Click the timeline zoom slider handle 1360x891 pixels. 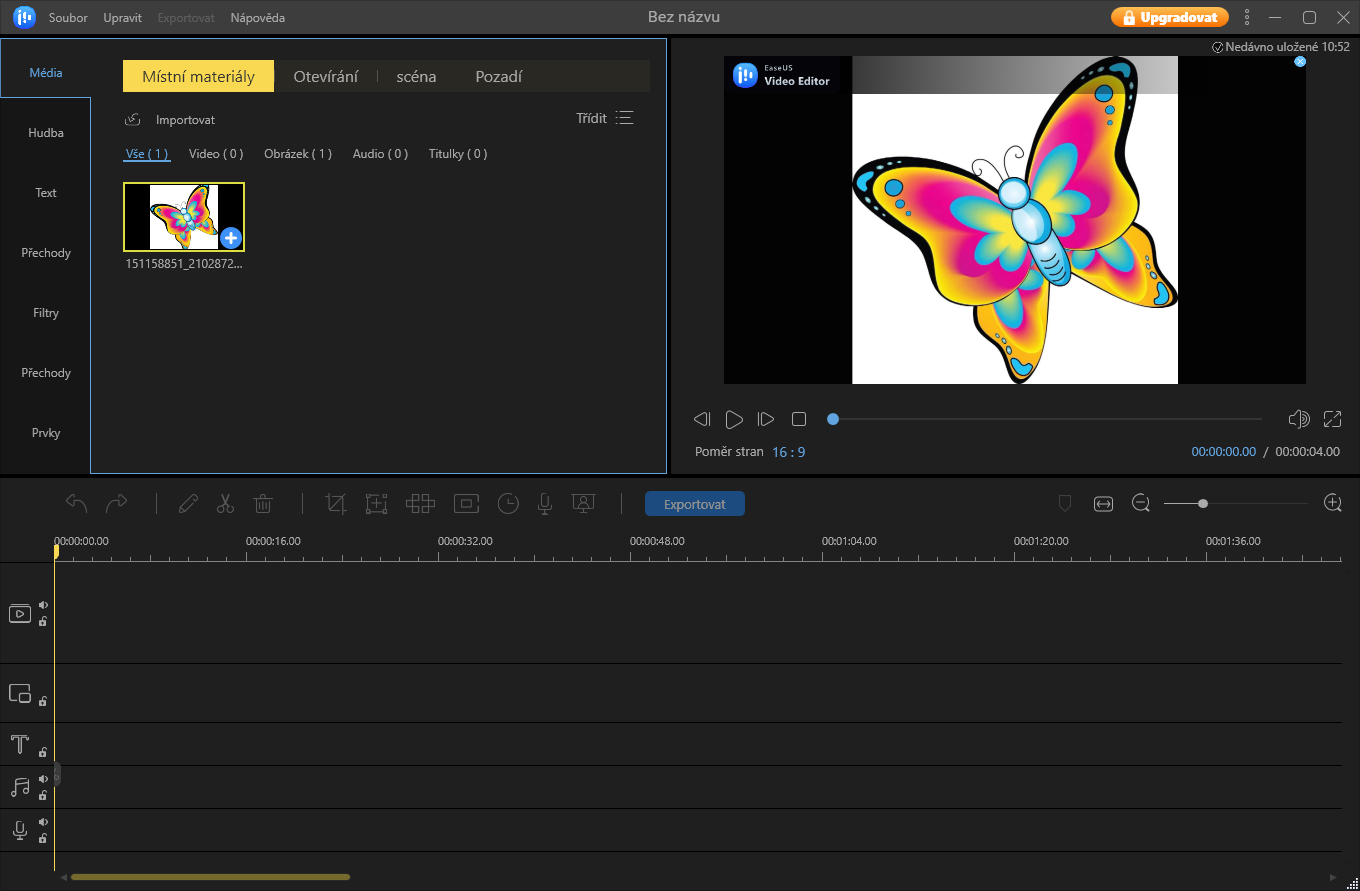1203,504
